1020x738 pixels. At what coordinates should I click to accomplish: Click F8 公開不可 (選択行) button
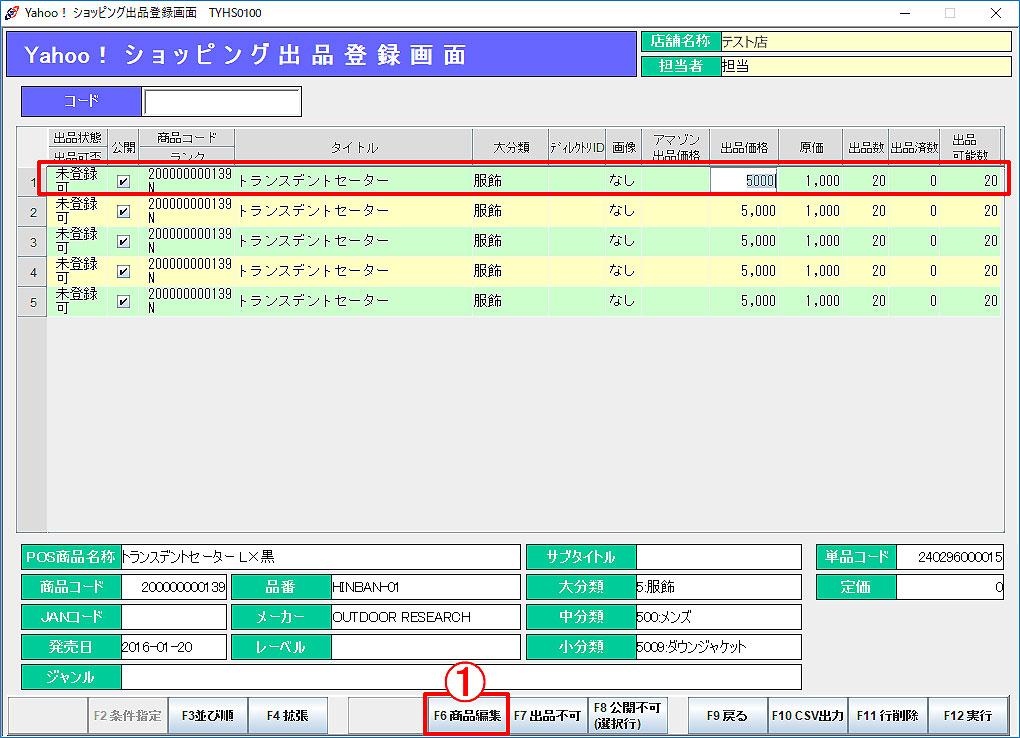click(626, 716)
